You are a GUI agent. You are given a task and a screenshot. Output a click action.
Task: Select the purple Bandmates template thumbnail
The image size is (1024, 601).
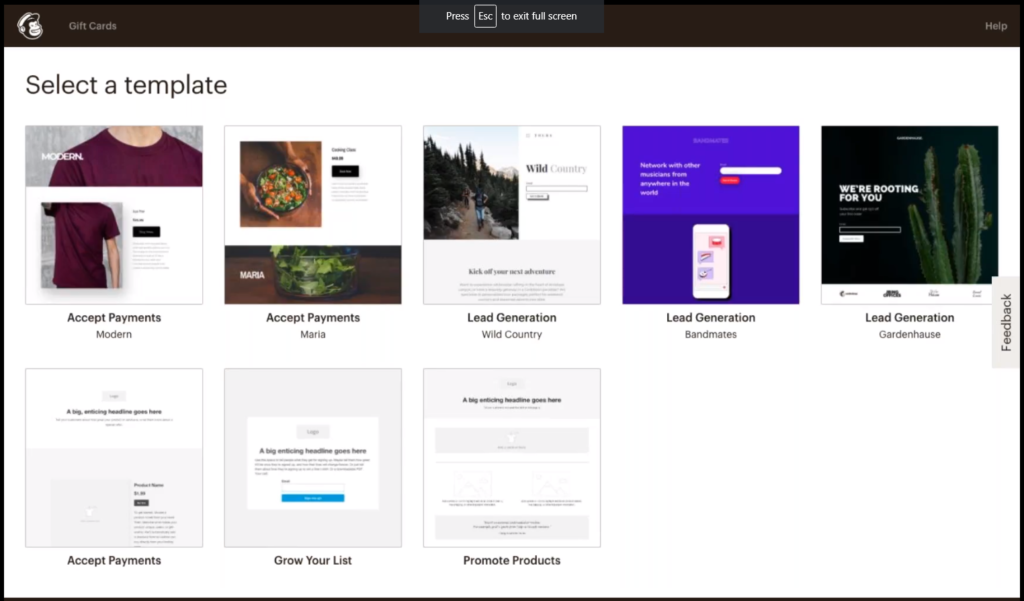click(x=711, y=214)
